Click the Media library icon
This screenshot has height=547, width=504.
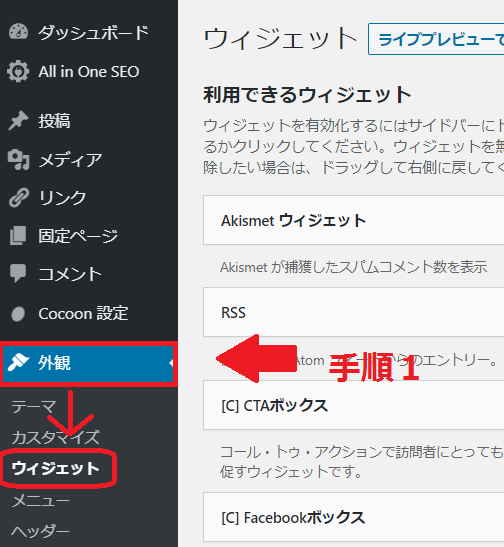click(x=18, y=160)
